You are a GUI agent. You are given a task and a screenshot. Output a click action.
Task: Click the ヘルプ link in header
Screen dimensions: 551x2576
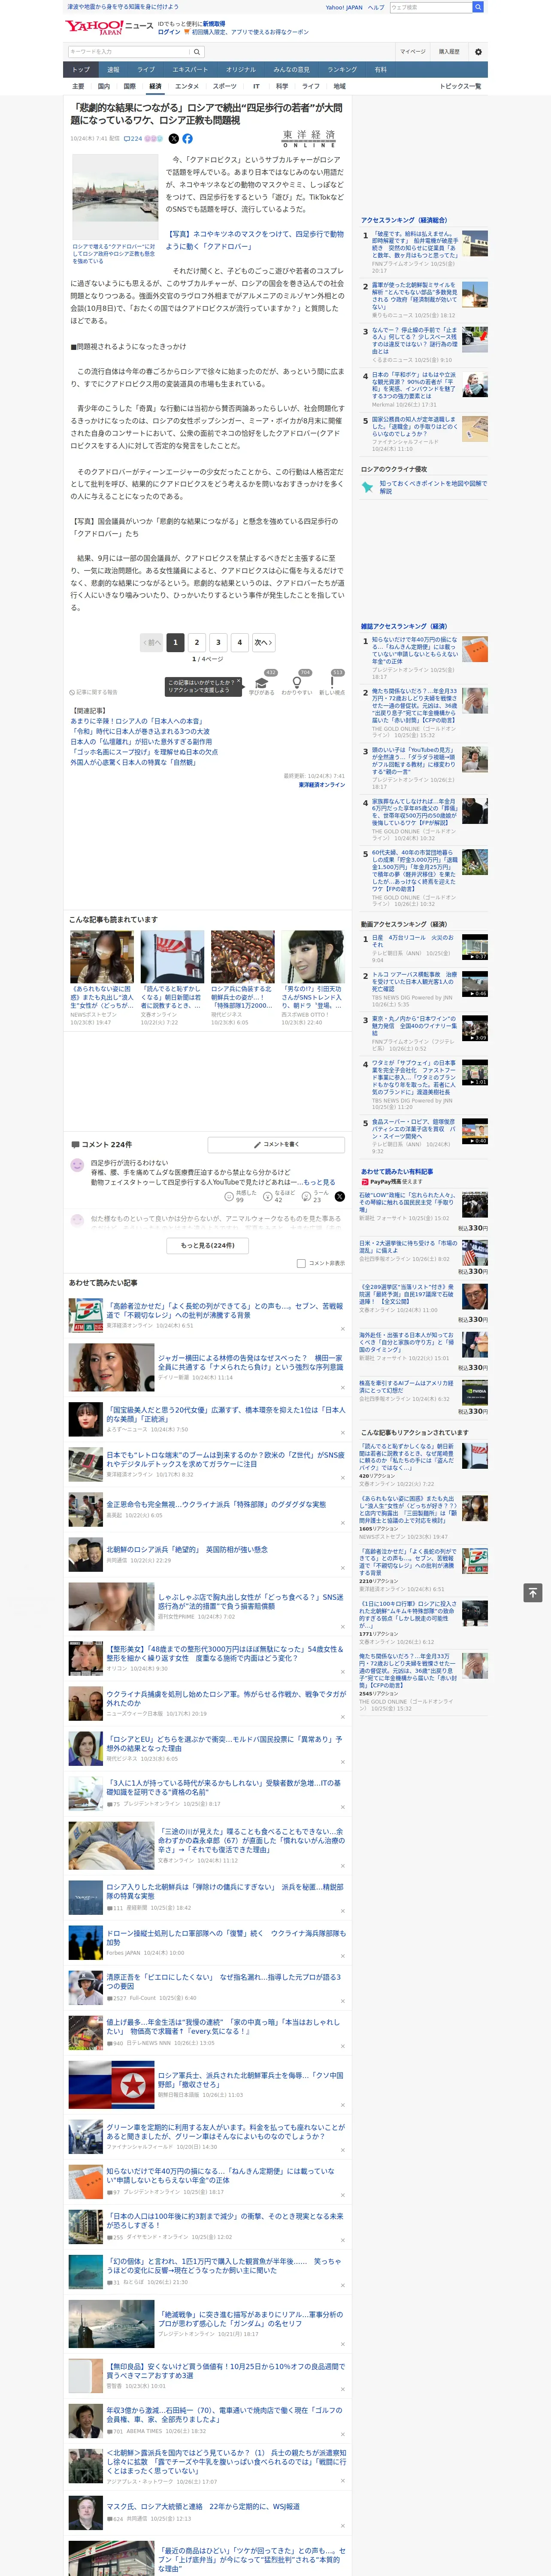tap(375, 7)
